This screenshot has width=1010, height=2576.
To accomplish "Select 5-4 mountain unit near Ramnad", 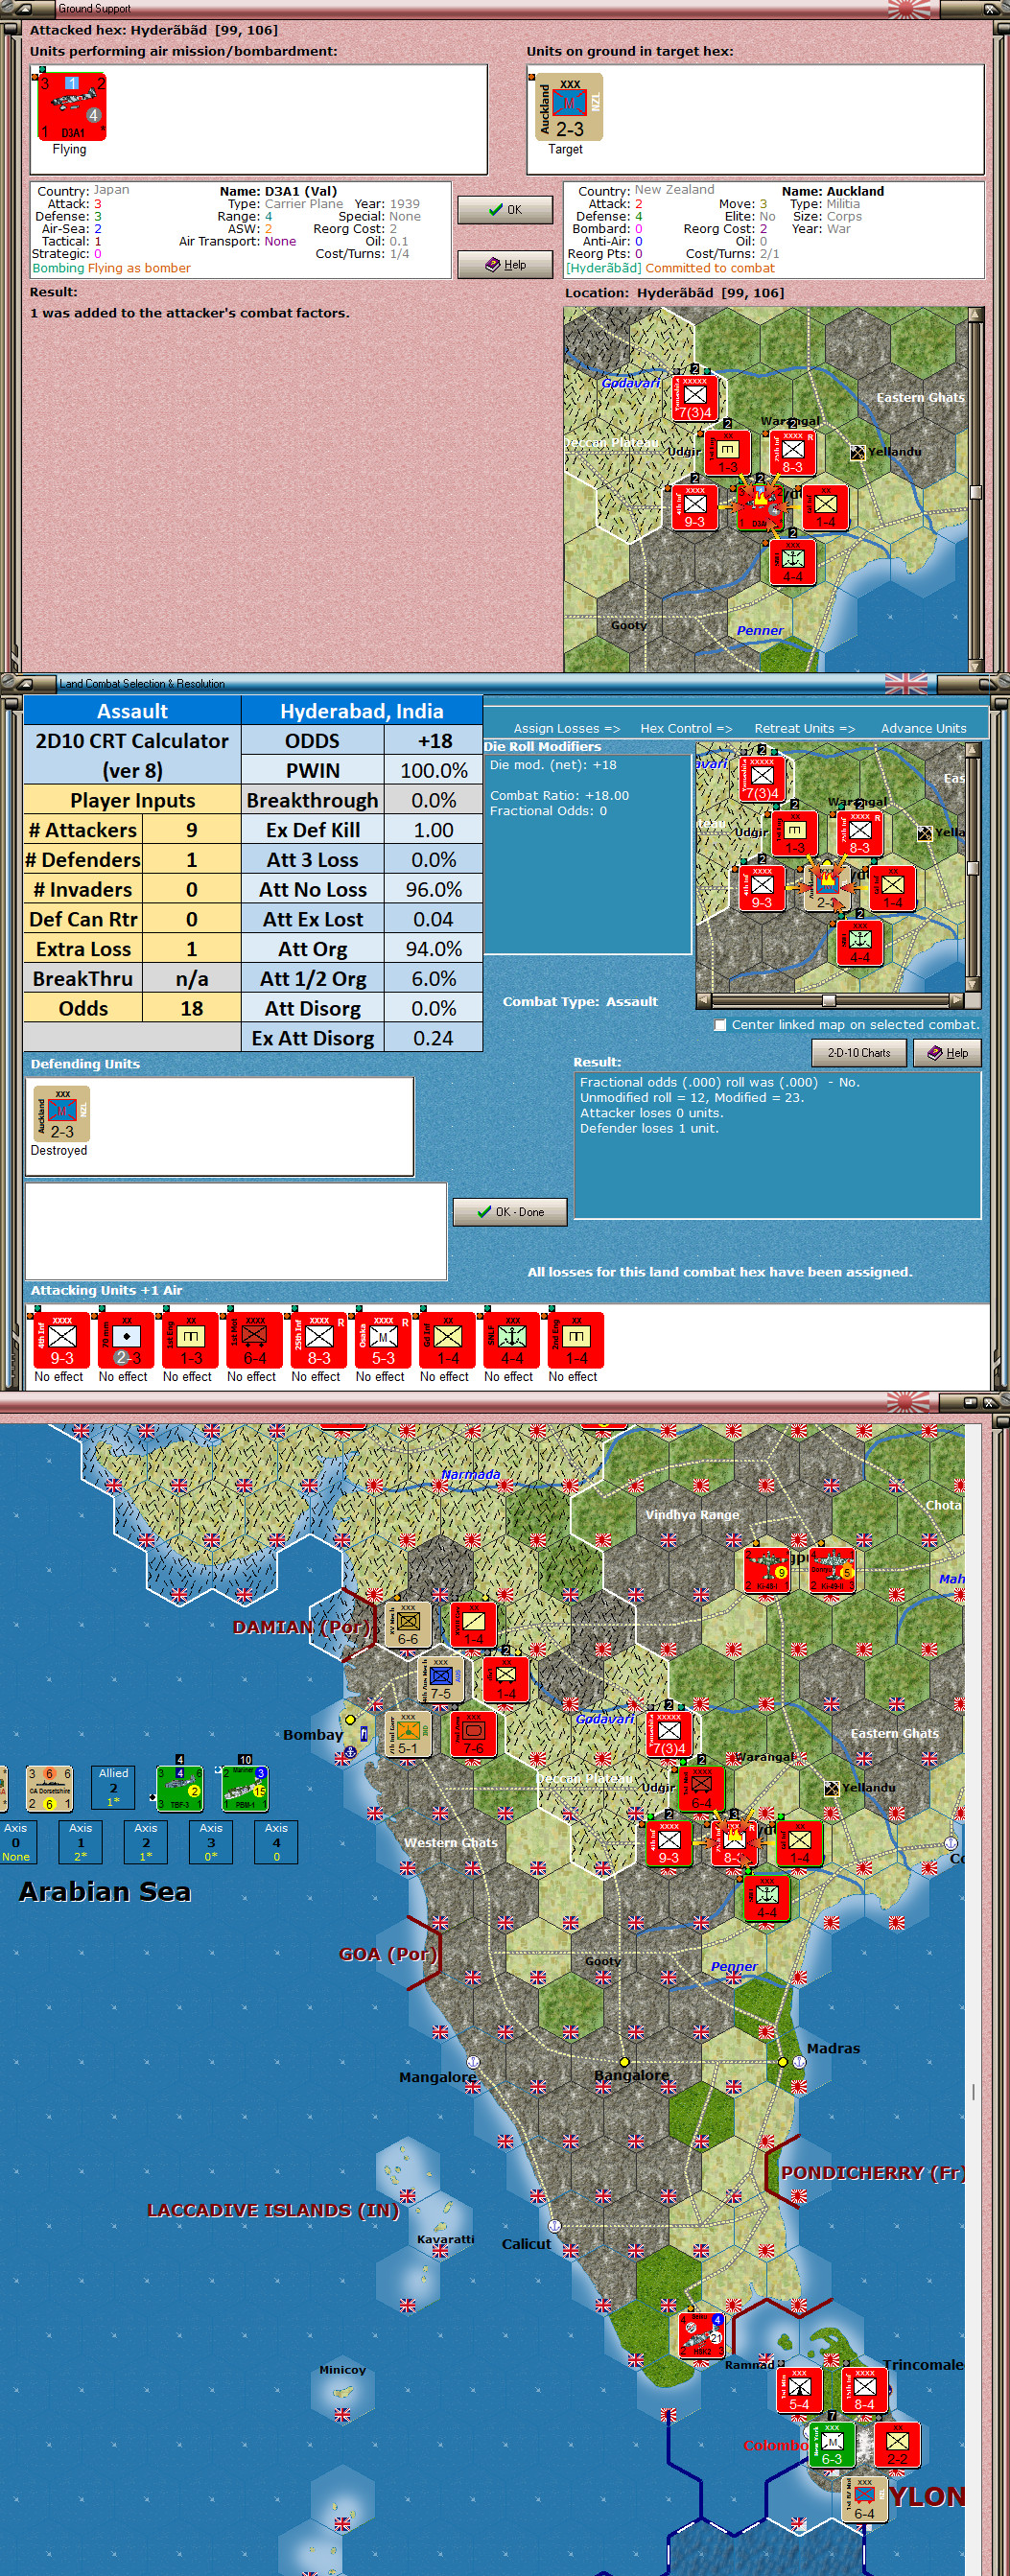I will 799,2390.
